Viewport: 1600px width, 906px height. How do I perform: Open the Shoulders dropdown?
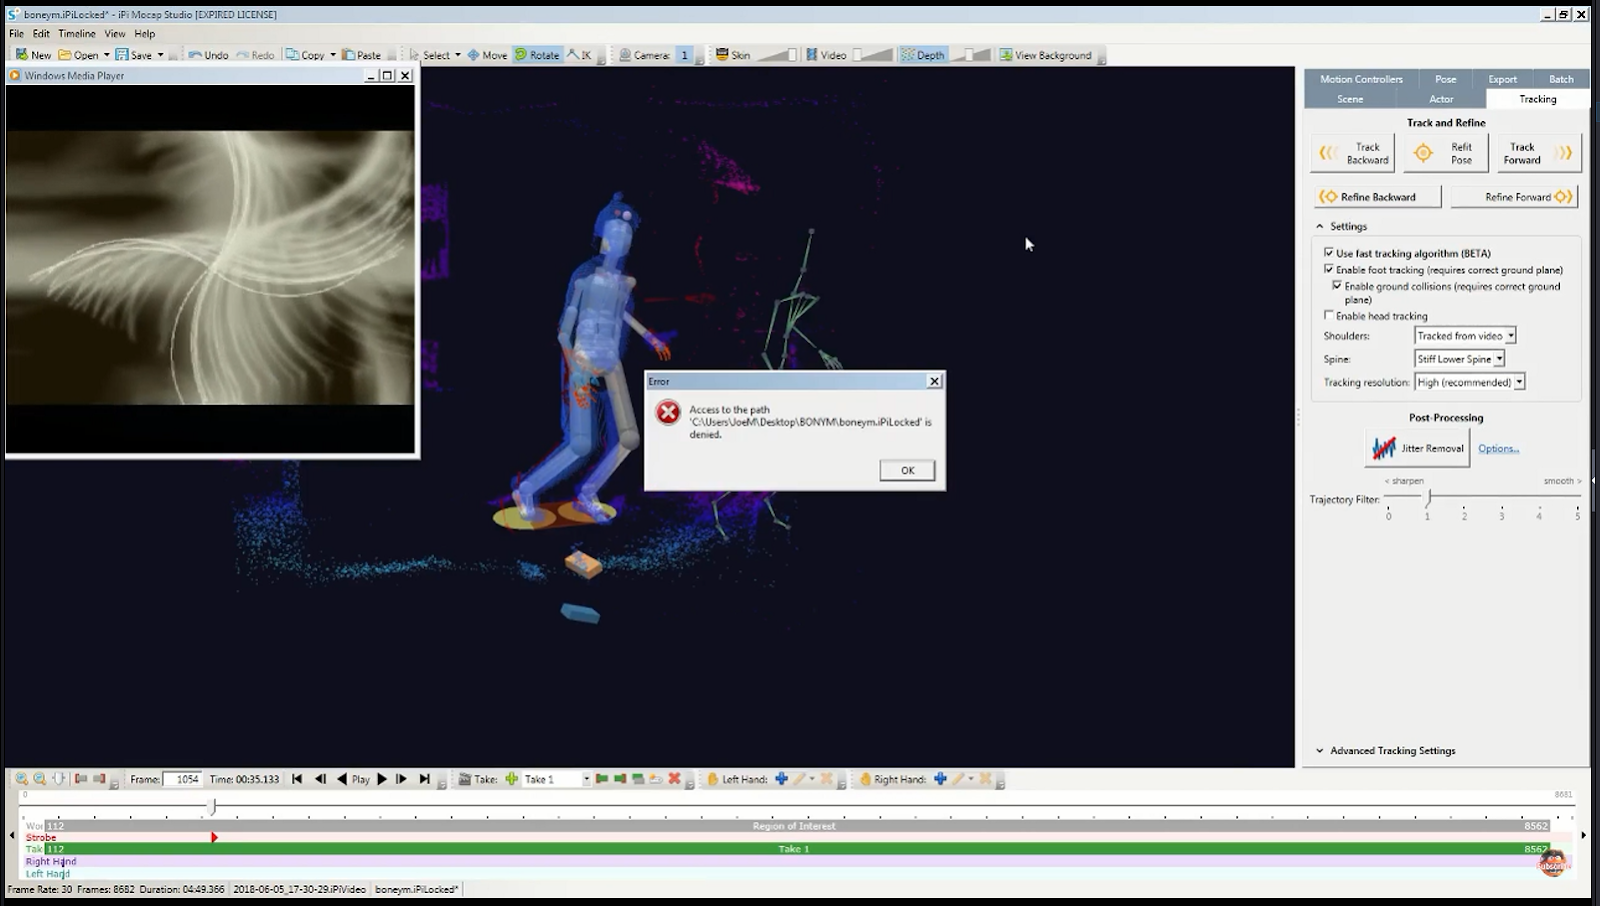tap(1465, 336)
